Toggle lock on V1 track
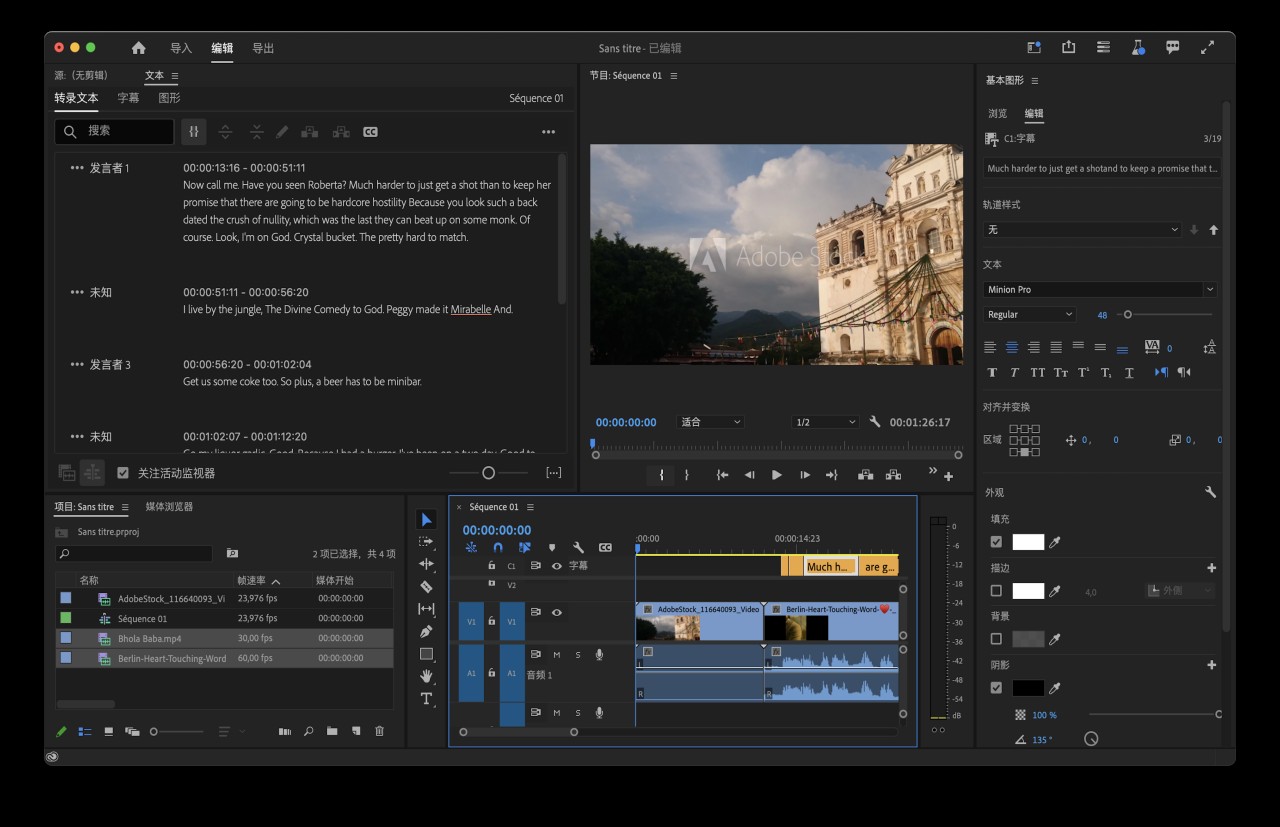 click(491, 621)
